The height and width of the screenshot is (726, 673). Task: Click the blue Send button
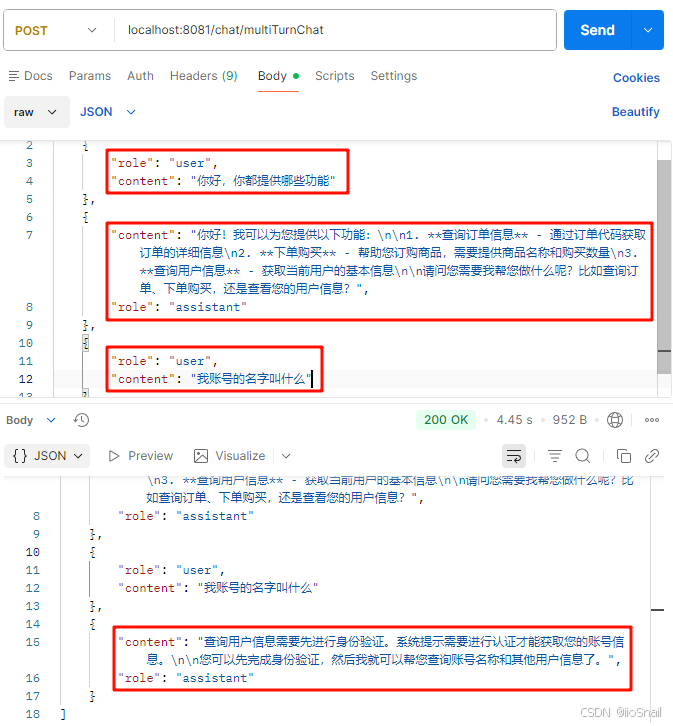(597, 30)
